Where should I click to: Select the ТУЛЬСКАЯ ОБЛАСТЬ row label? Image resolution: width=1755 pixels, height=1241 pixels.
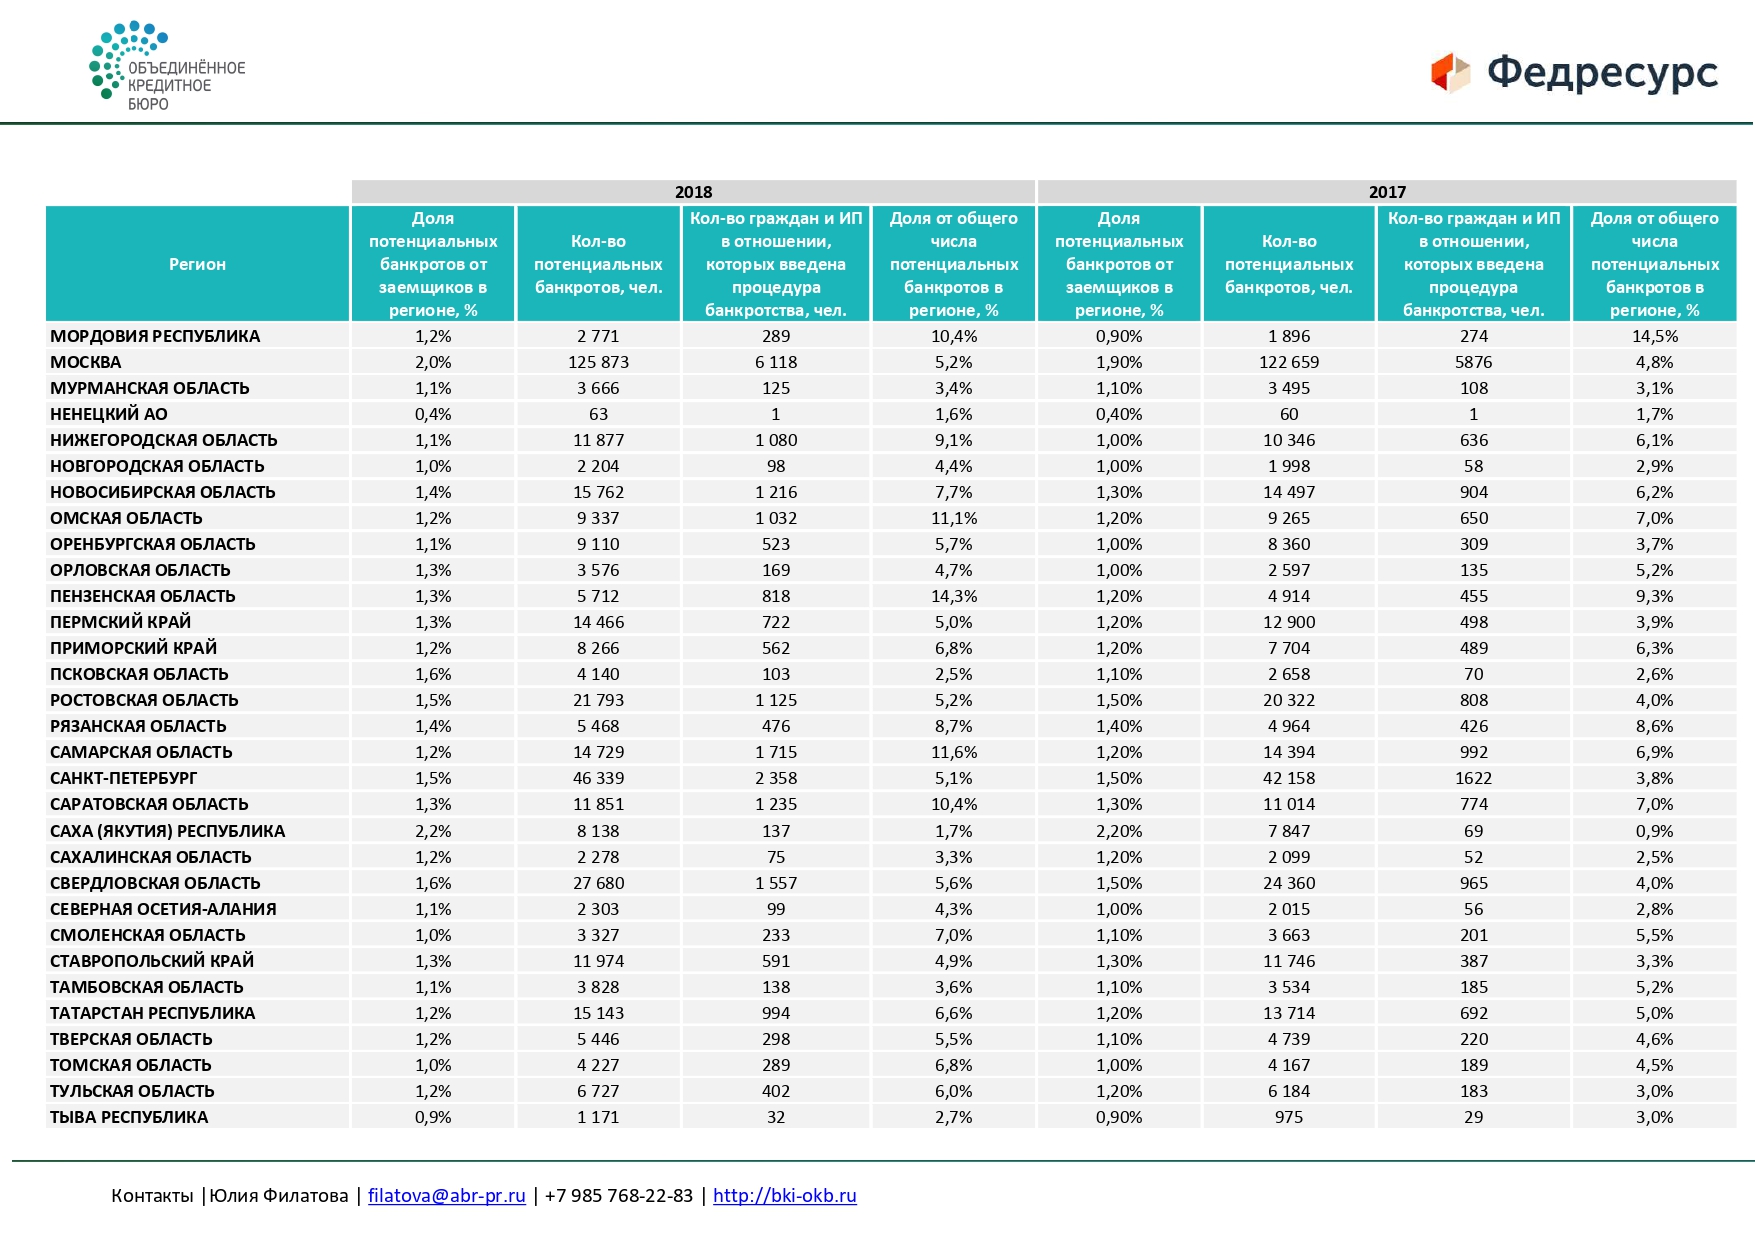[132, 1091]
